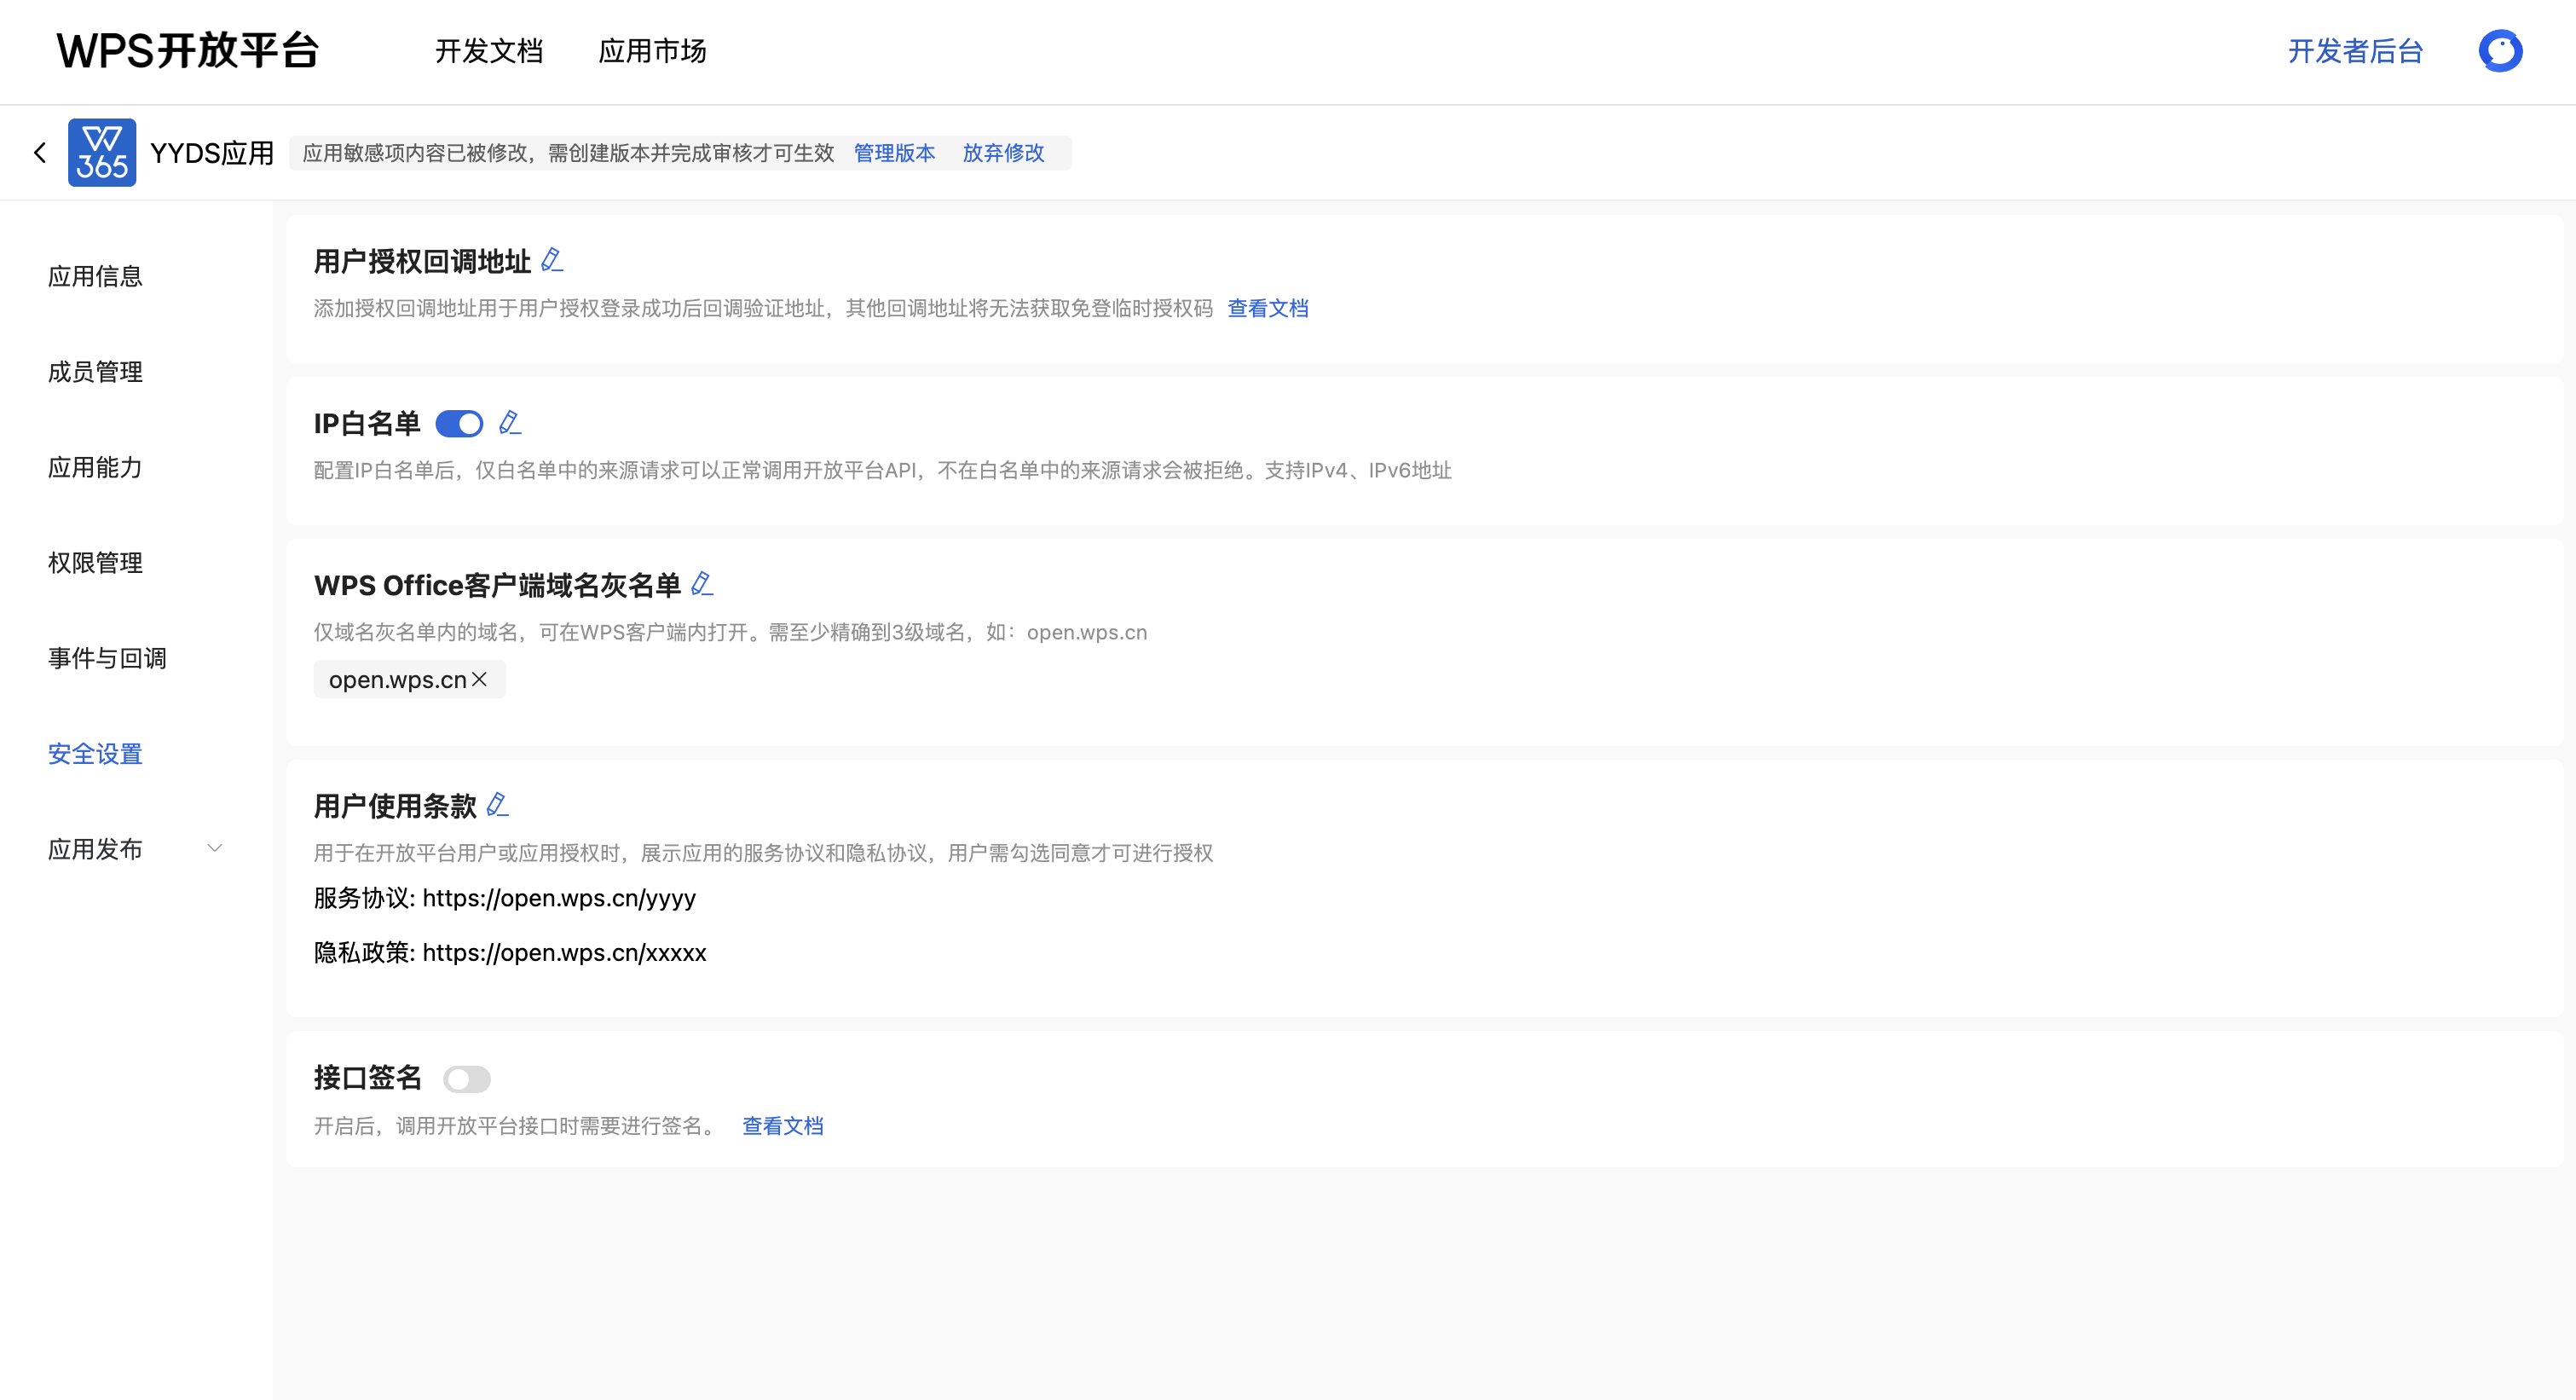Enable the 接口签名 toggle switch
The height and width of the screenshot is (1400, 2576).
[x=467, y=1079]
